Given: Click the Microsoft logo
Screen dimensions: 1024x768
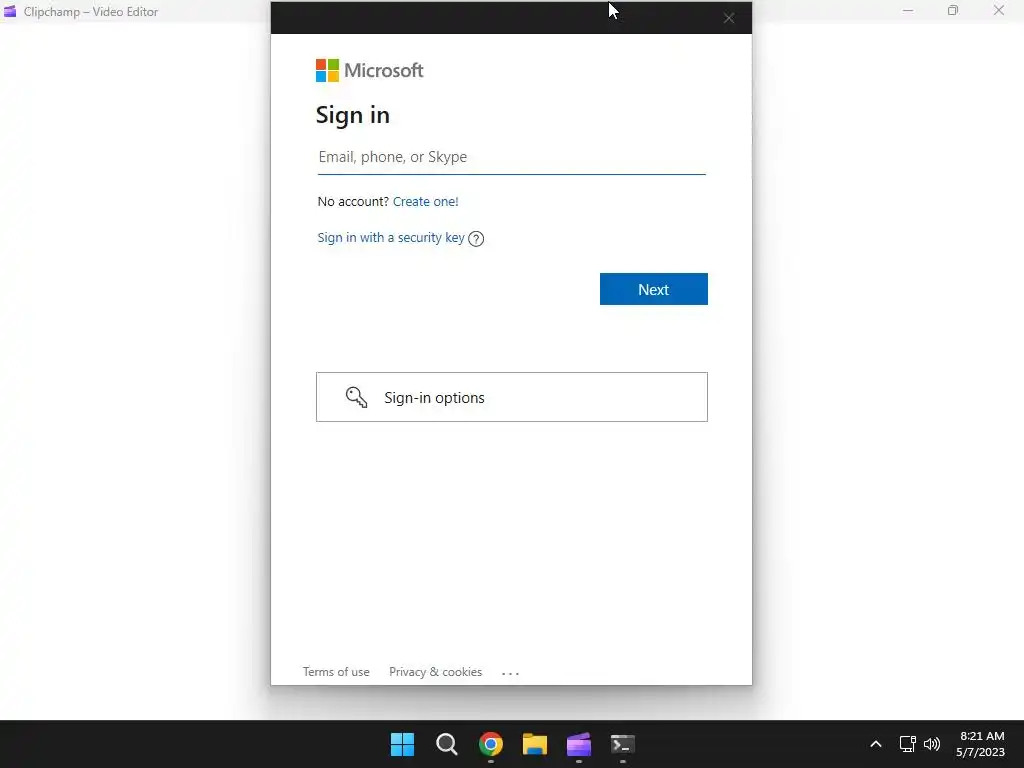Looking at the screenshot, I should coord(369,71).
